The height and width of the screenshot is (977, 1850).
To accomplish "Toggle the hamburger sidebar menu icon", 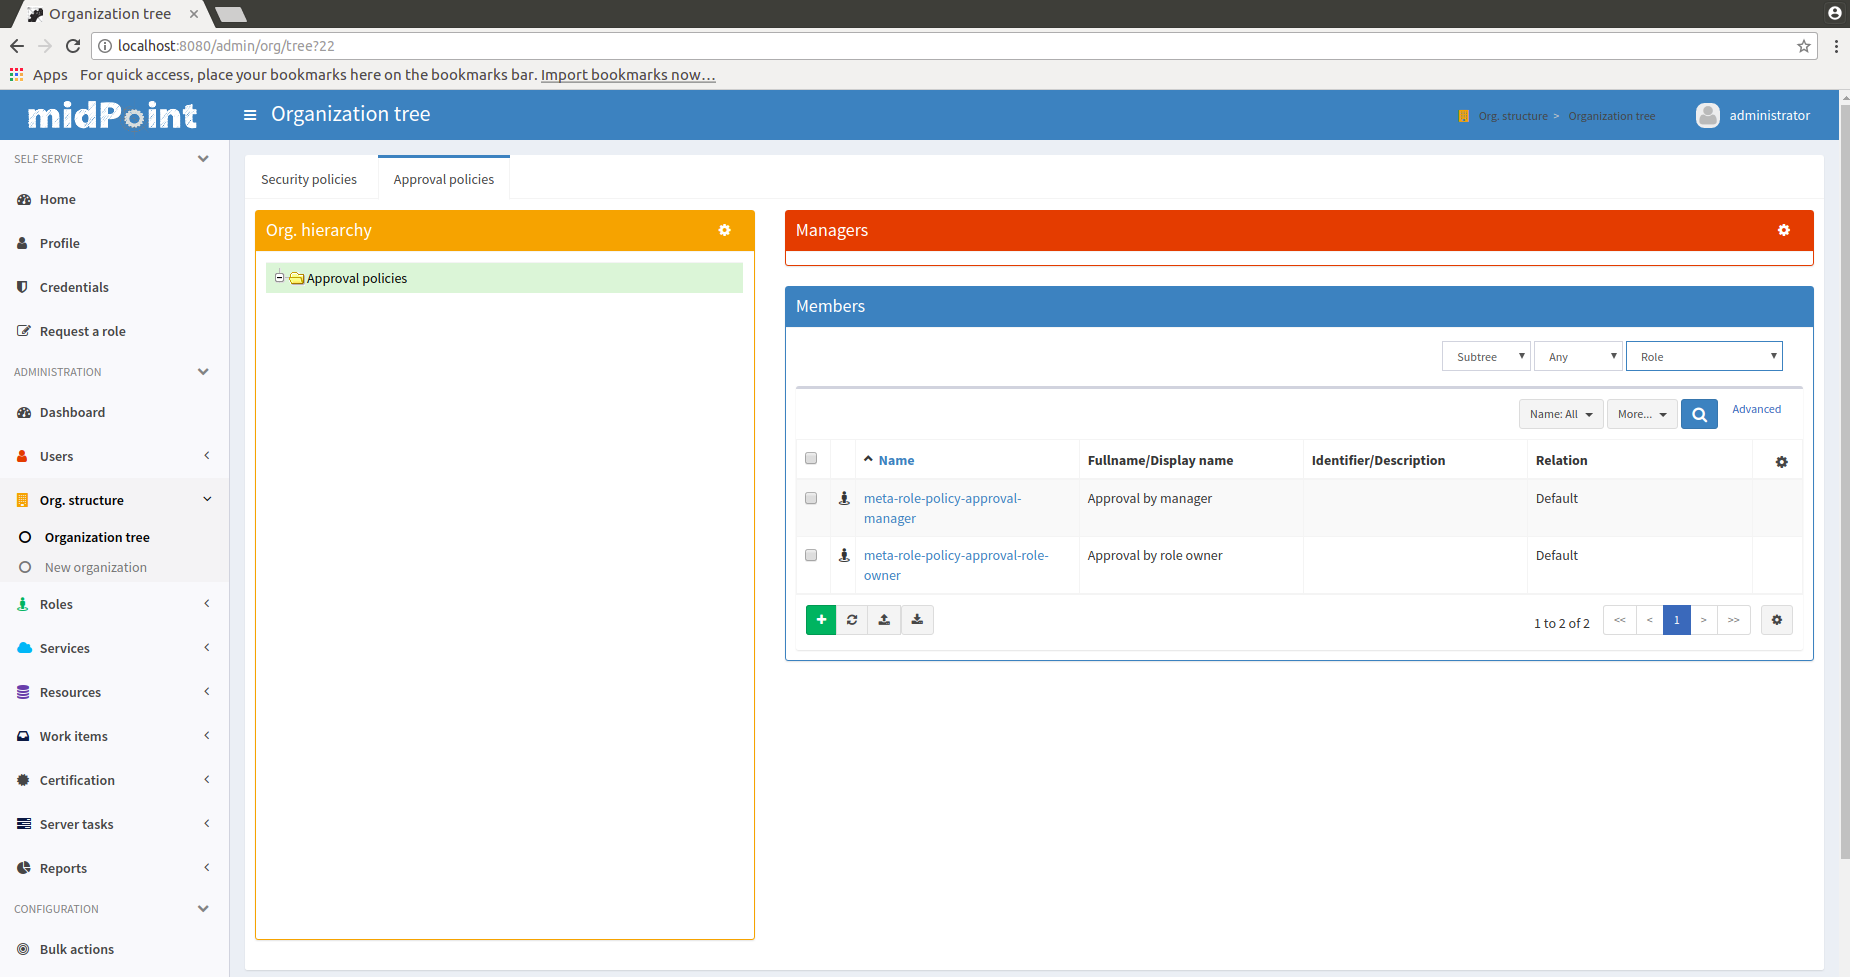I will pos(250,115).
